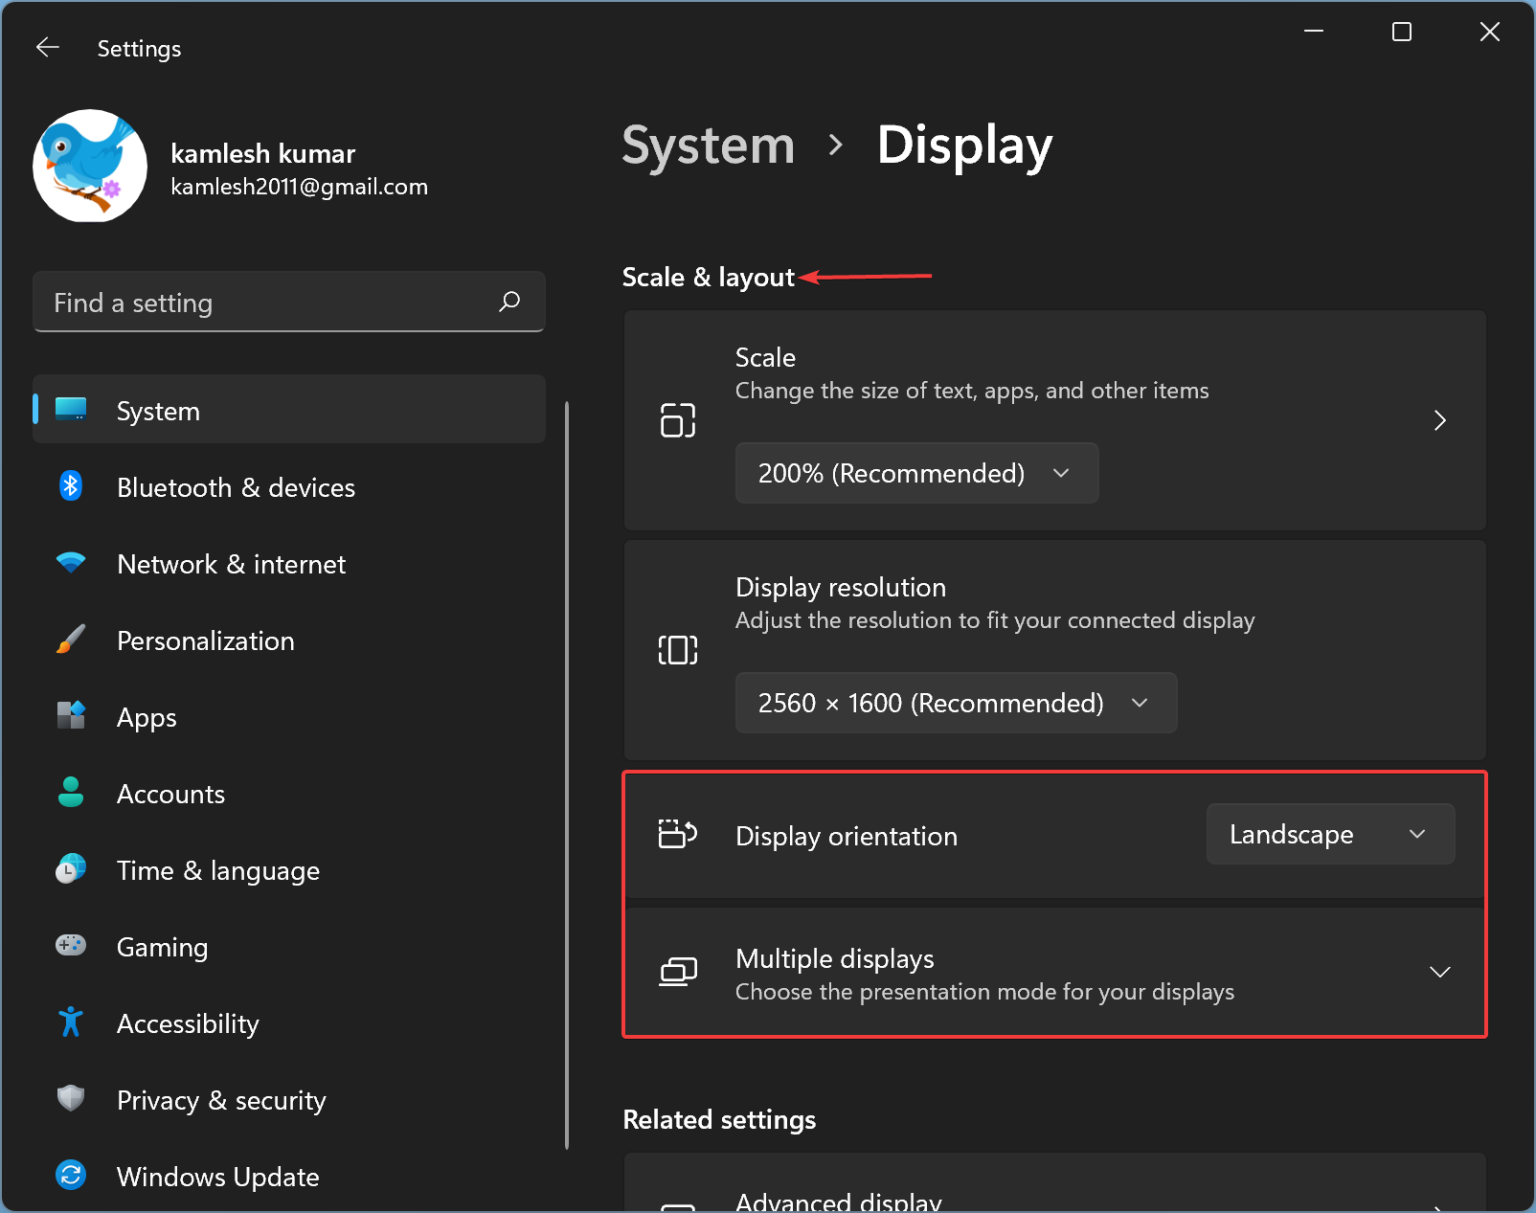Select Bluetooth & devices in the sidebar
The image size is (1536, 1213).
(236, 487)
